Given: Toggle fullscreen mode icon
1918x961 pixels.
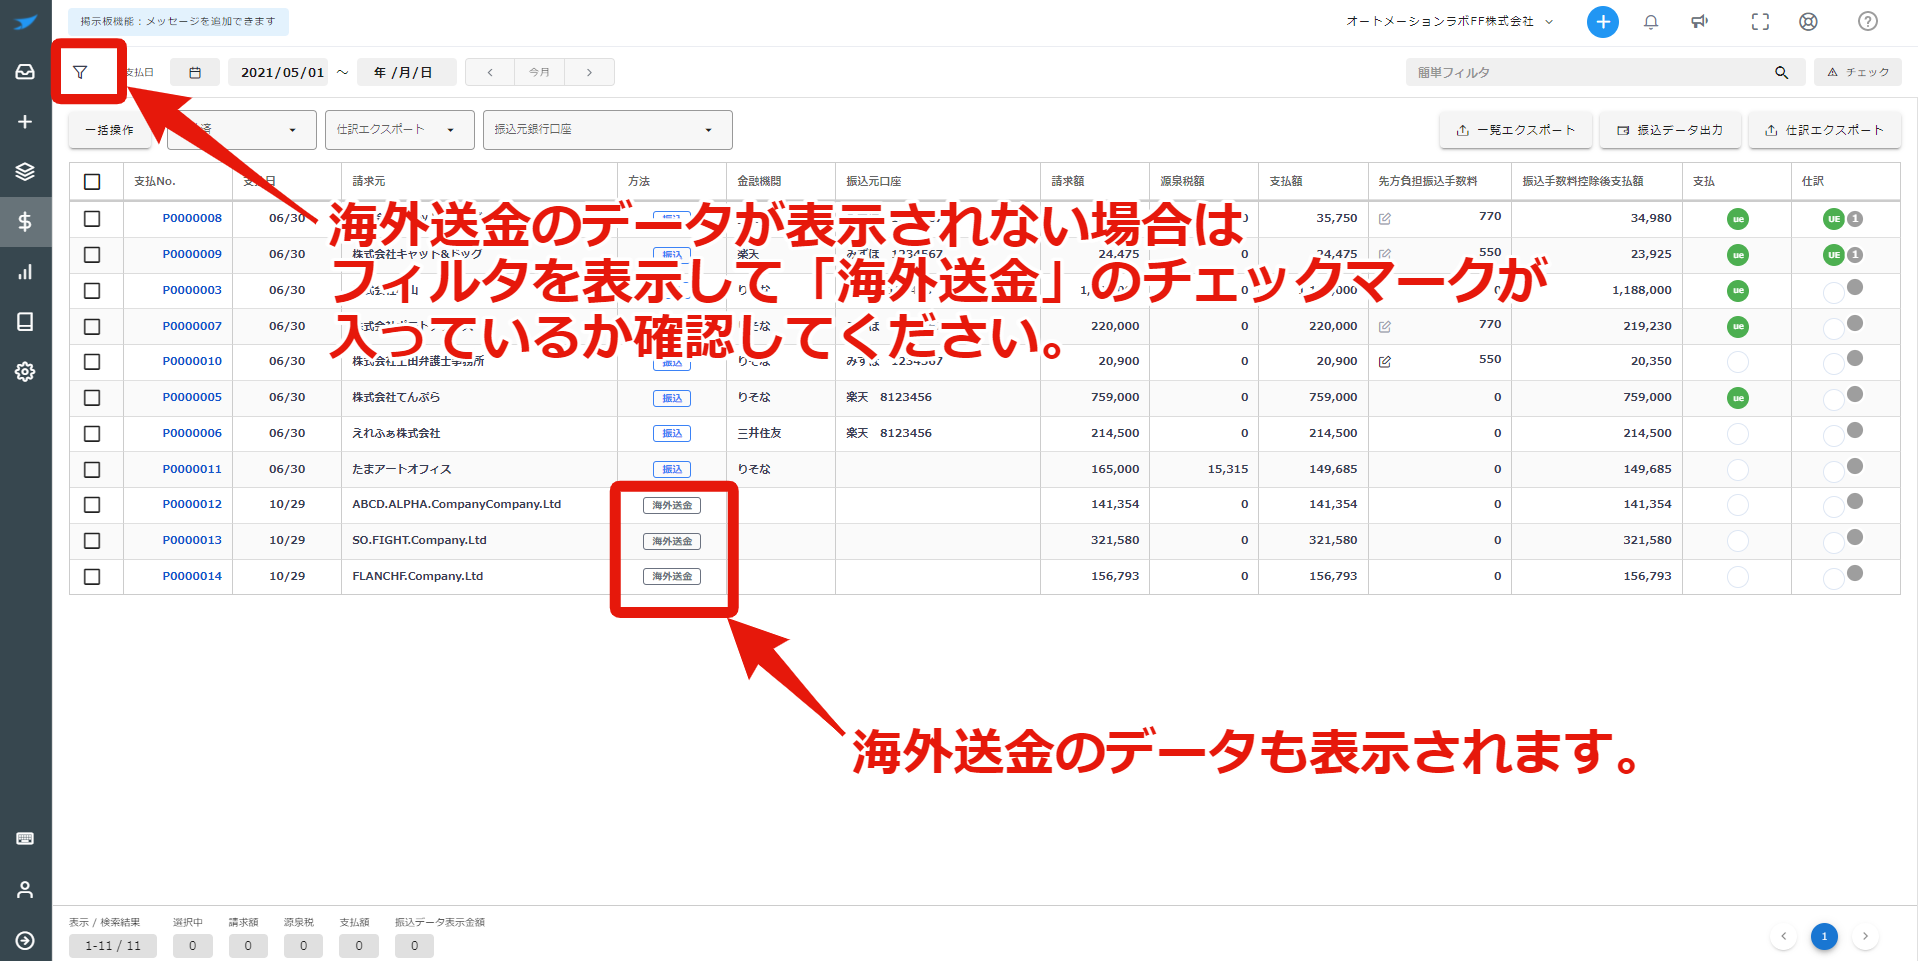Looking at the screenshot, I should [1760, 22].
